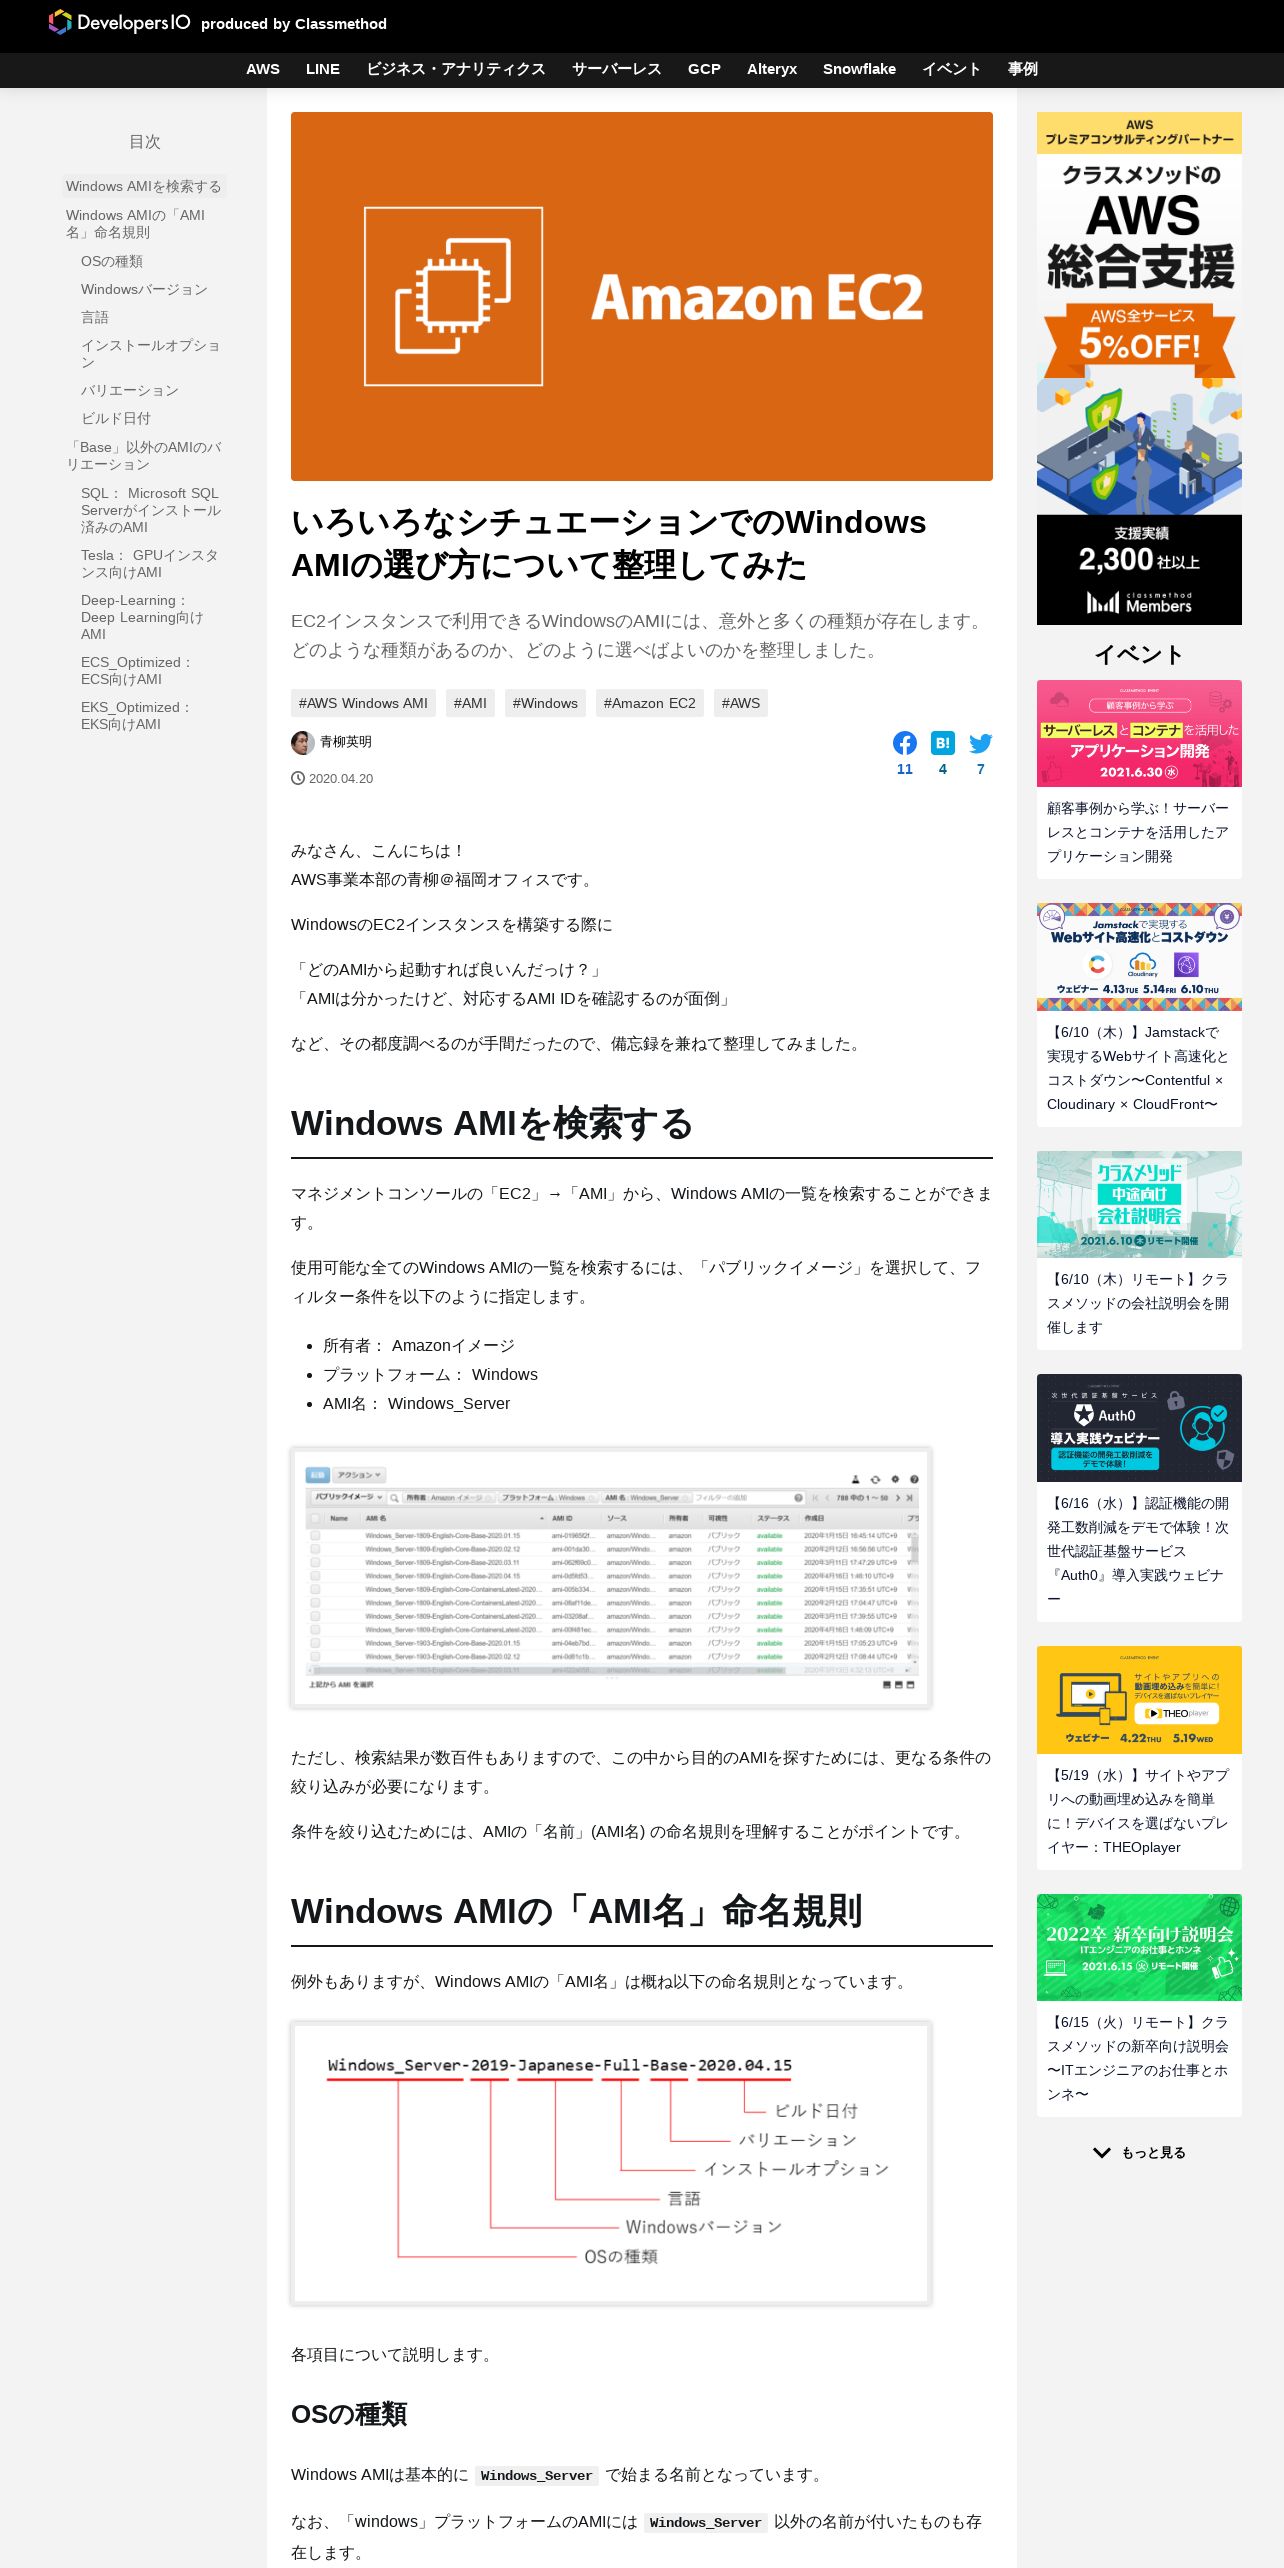Share the article via Twitter icon

pyautogui.click(x=980, y=743)
